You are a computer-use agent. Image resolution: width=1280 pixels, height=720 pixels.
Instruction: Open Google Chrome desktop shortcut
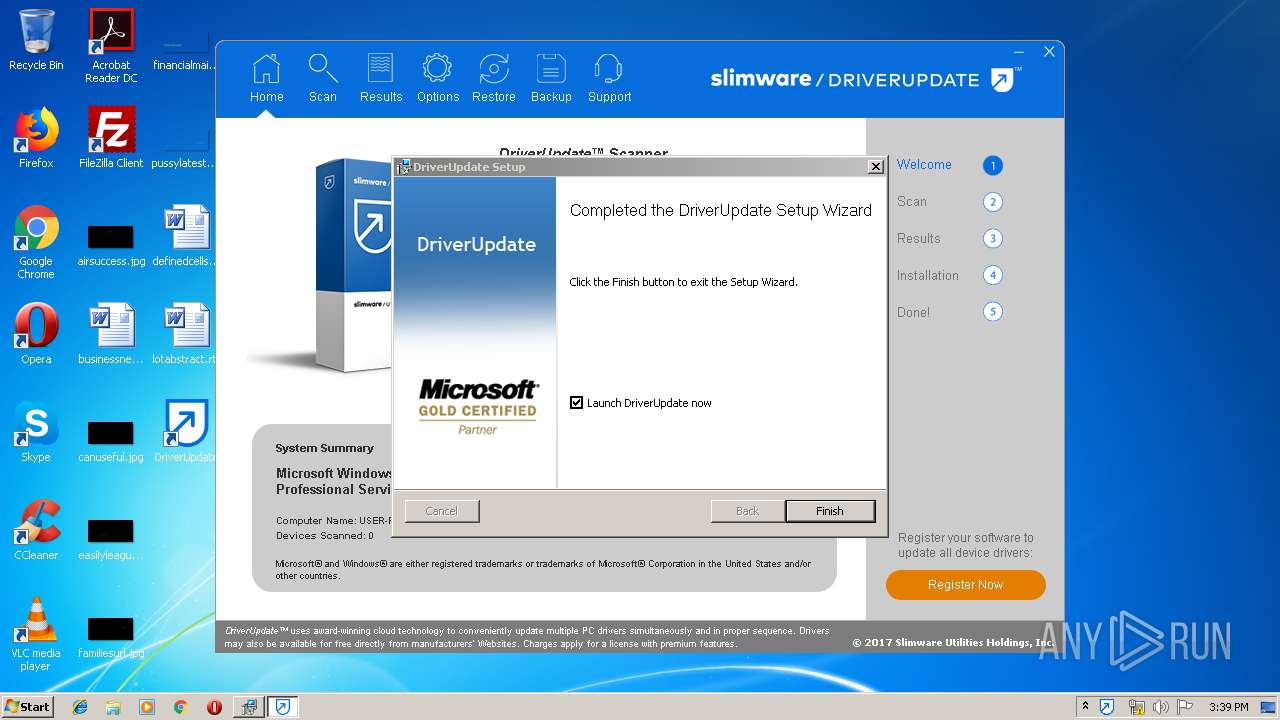tap(36, 242)
